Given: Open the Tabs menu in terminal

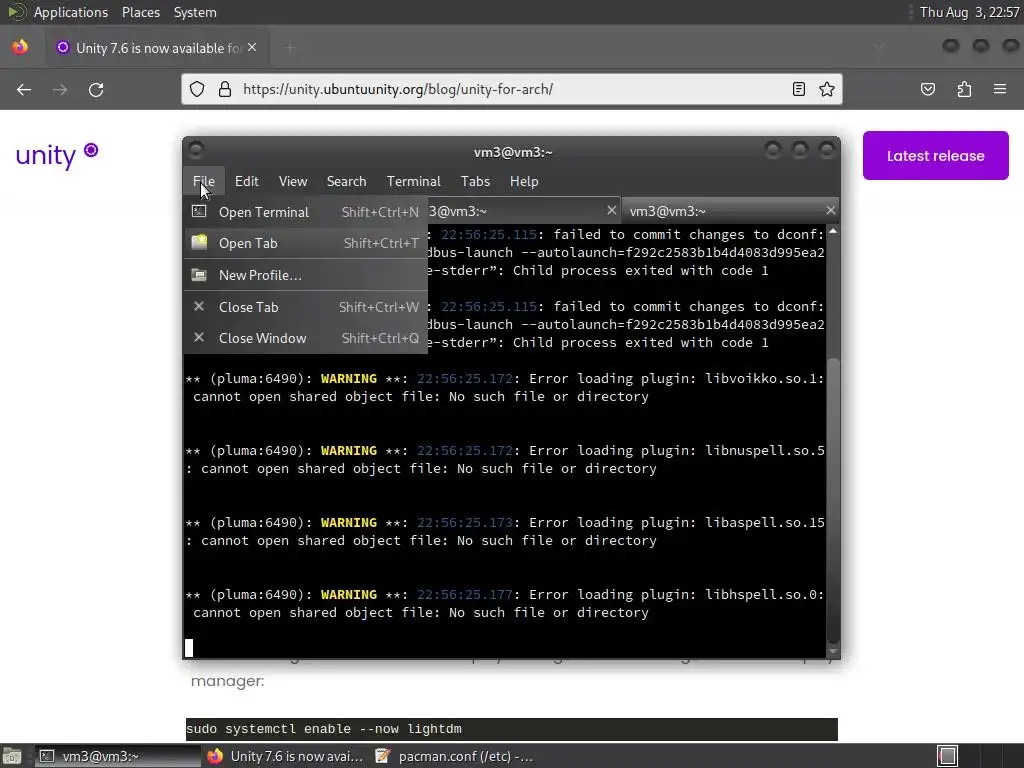Looking at the screenshot, I should pos(475,182).
